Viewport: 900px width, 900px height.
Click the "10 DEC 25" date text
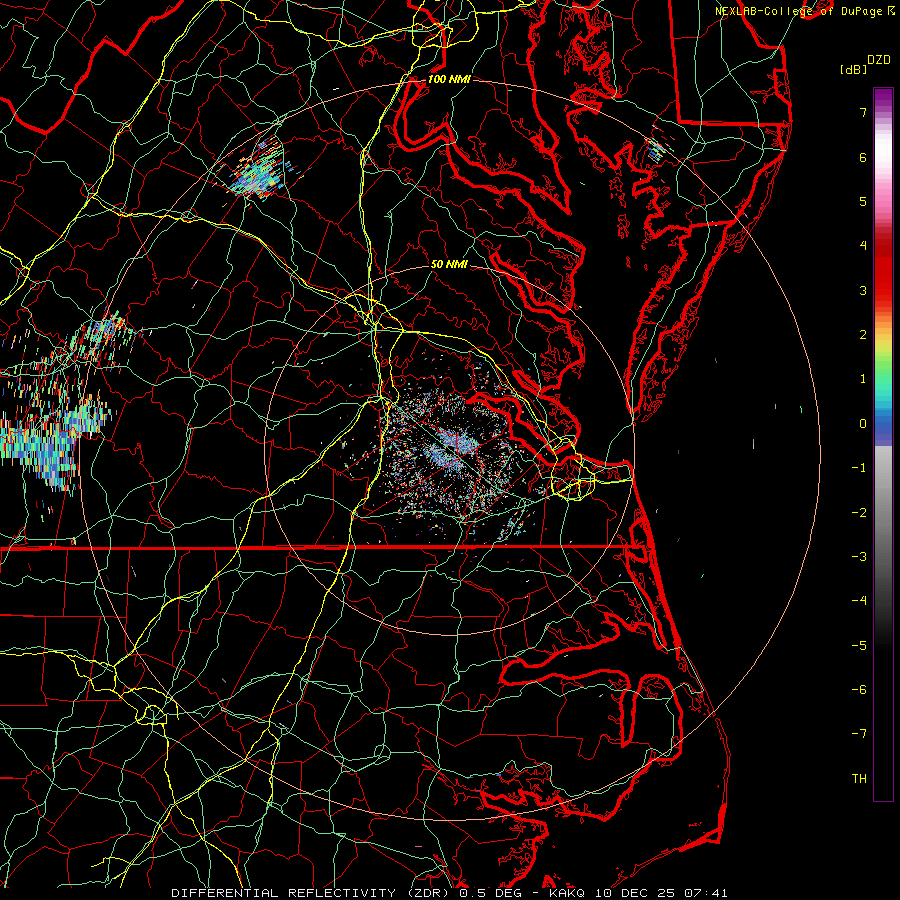[x=637, y=893]
